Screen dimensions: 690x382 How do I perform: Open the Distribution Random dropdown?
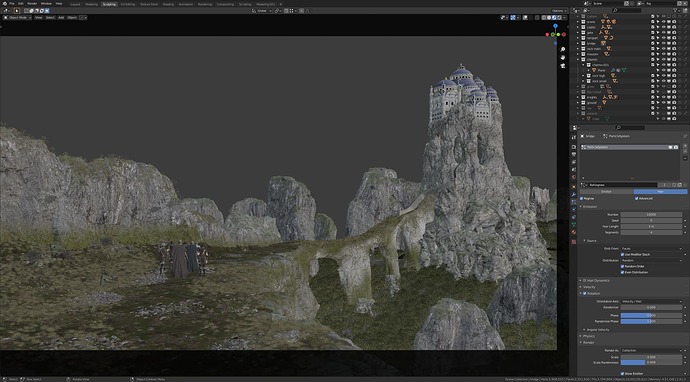coord(651,260)
